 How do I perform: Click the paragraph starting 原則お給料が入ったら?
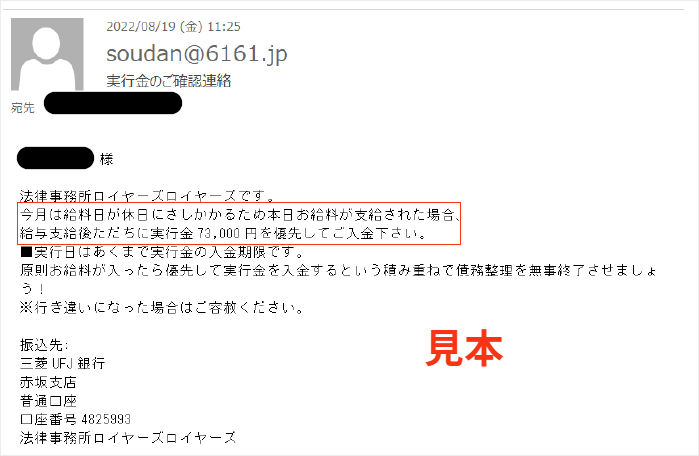point(338,279)
